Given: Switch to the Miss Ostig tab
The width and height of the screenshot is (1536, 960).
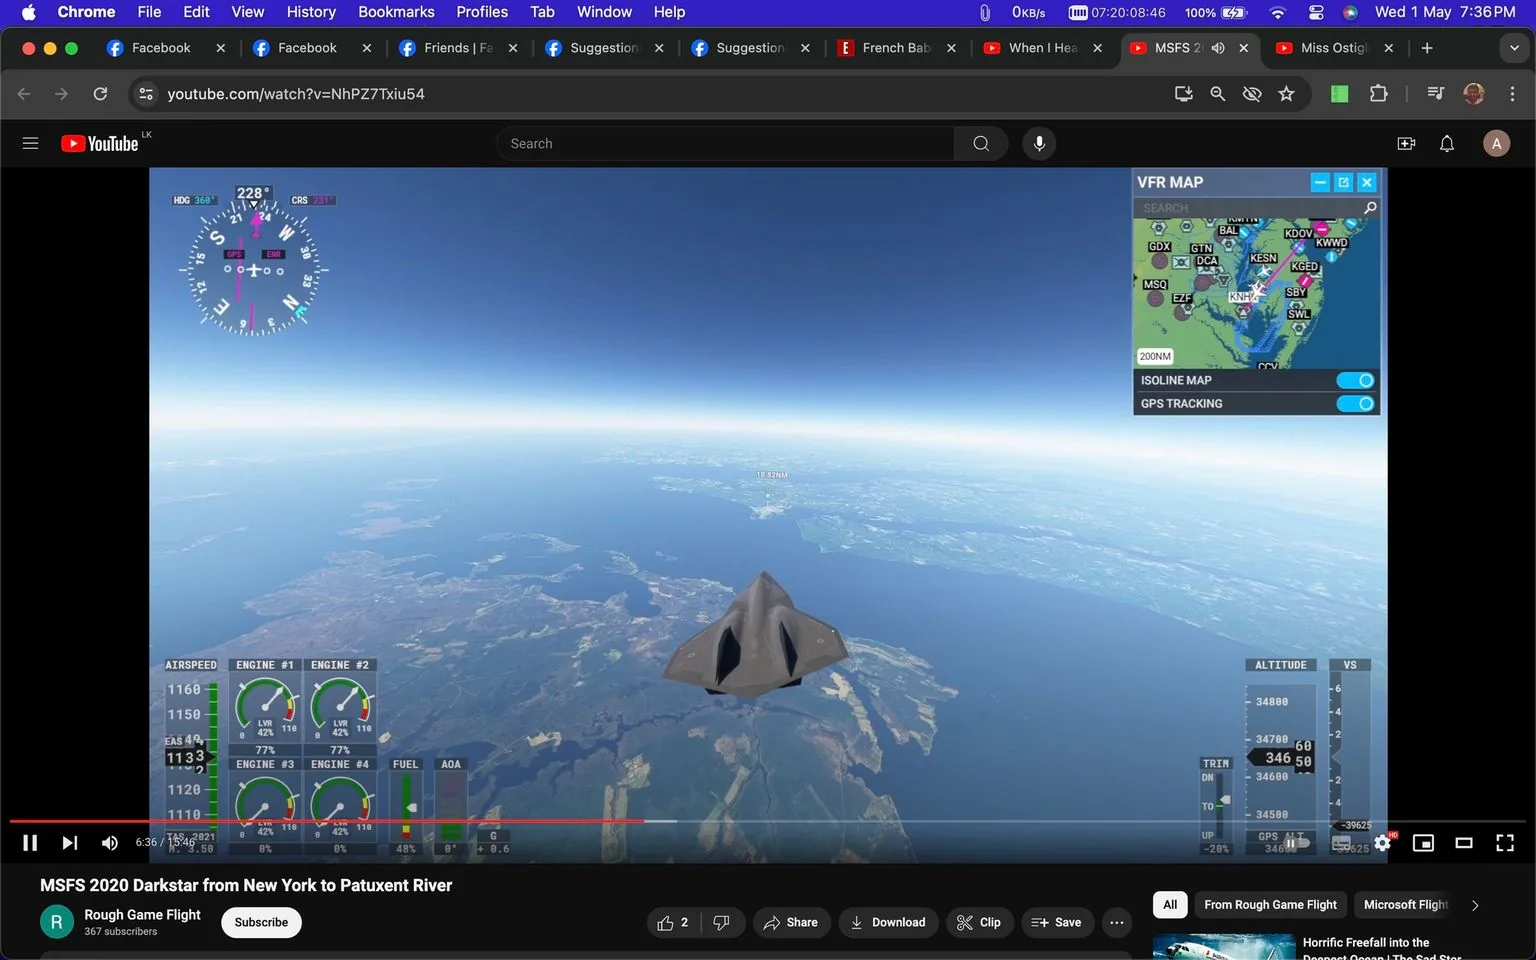Looking at the screenshot, I should click(x=1330, y=47).
